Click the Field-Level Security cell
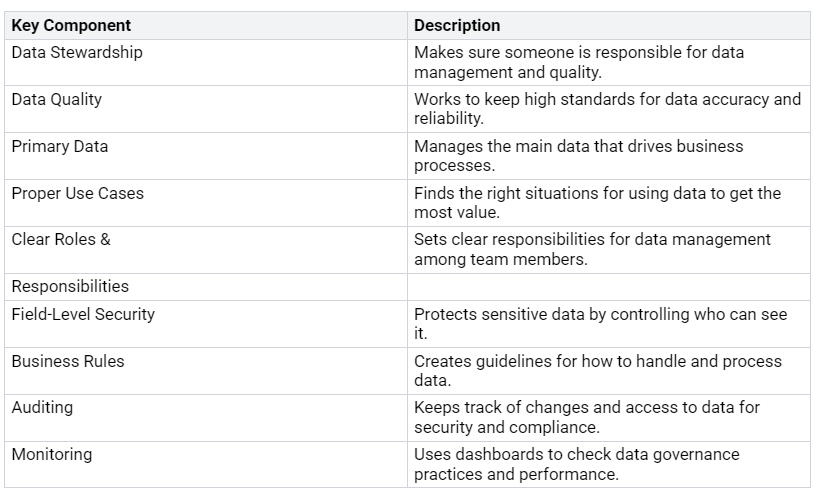817x496 pixels. click(83, 315)
